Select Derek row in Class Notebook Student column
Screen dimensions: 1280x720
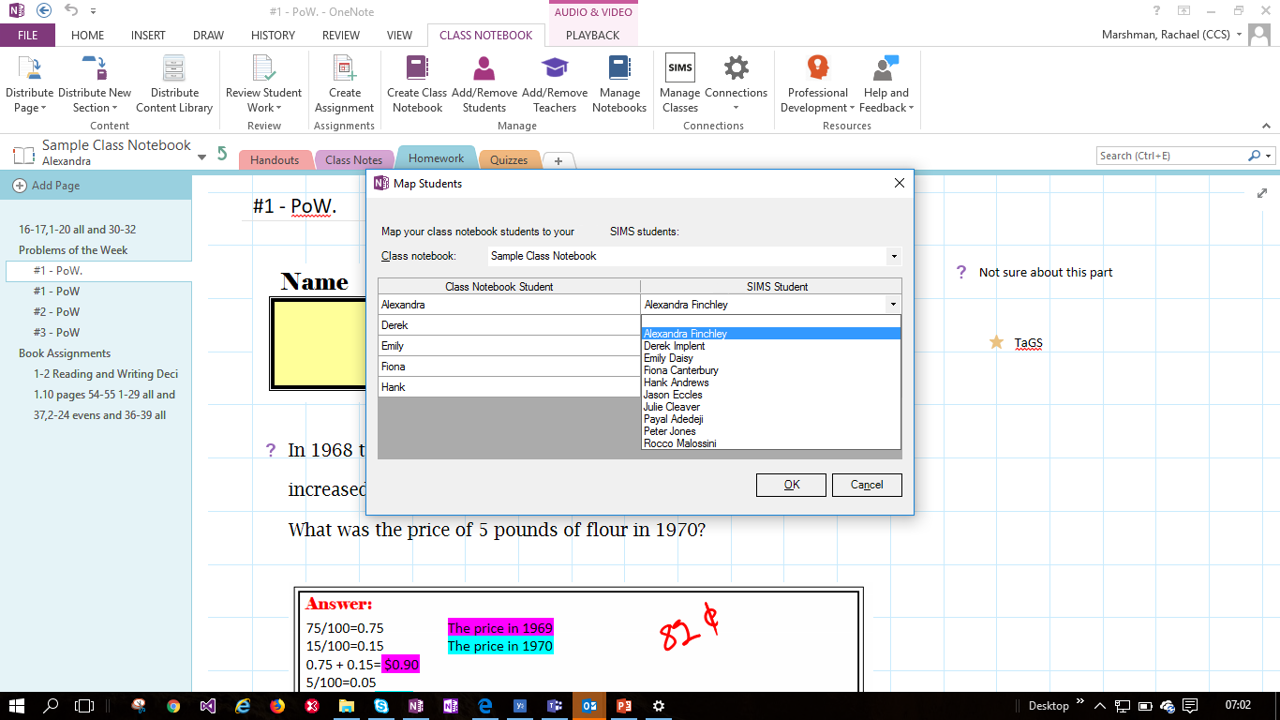point(509,325)
